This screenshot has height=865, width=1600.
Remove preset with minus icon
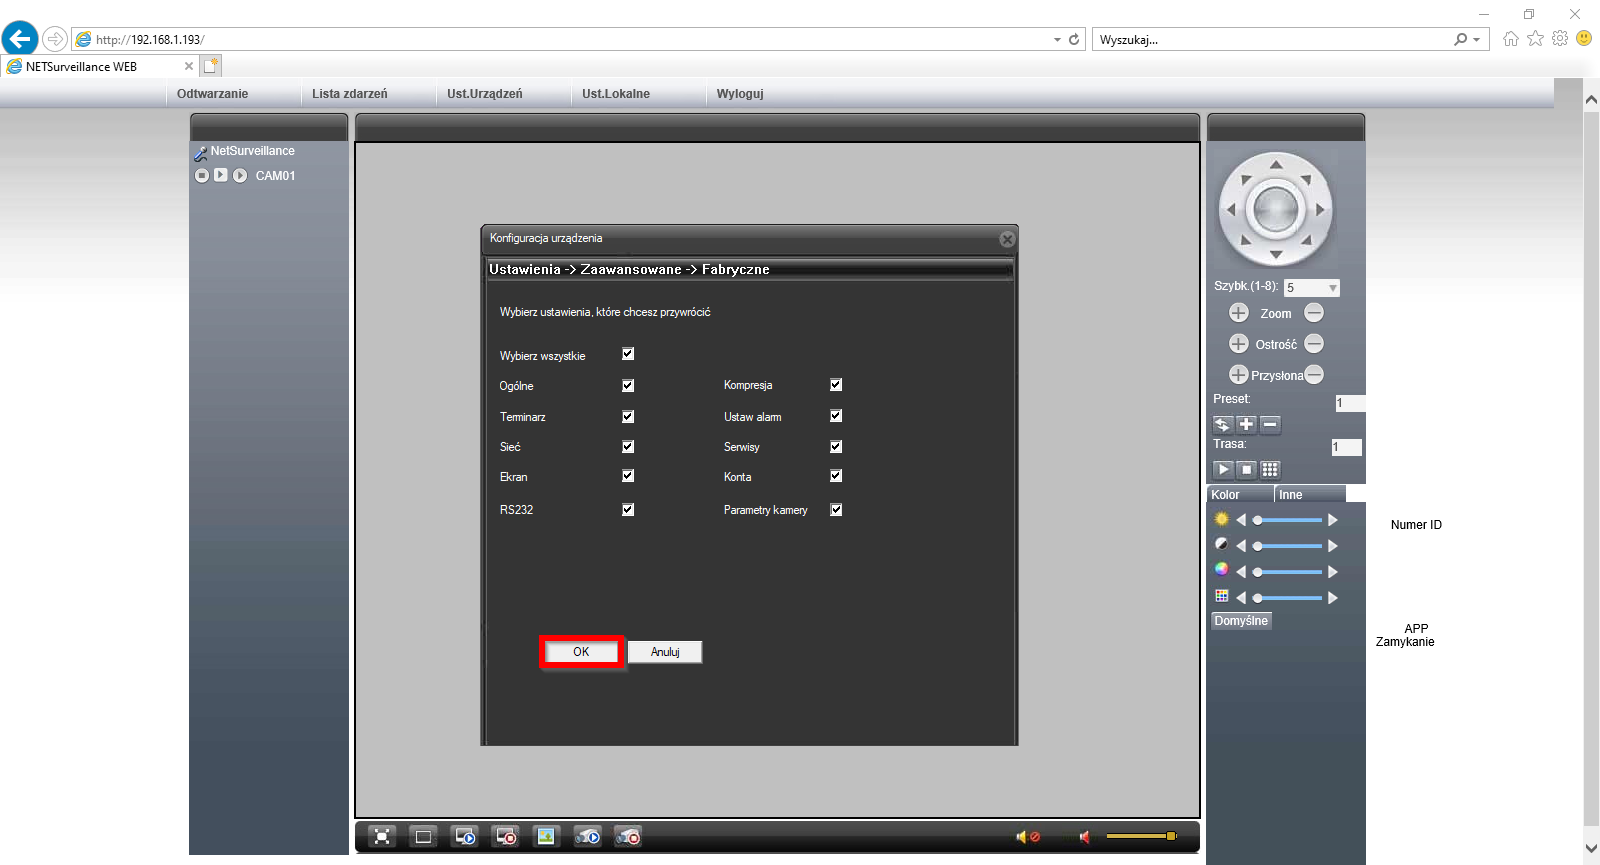(1270, 424)
